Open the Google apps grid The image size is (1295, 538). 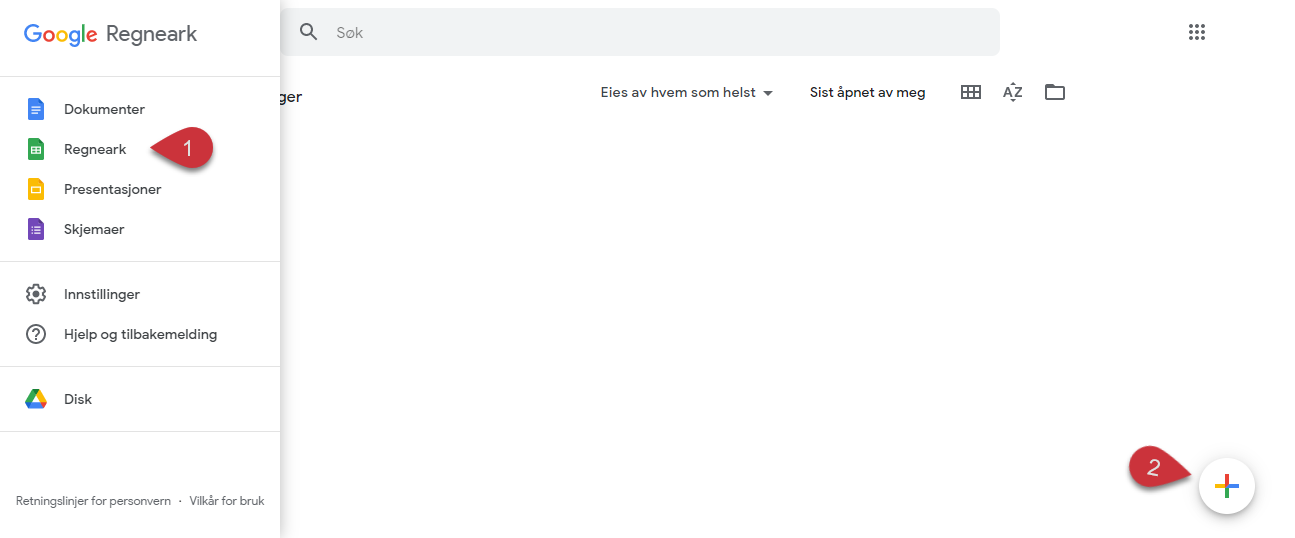[1197, 32]
